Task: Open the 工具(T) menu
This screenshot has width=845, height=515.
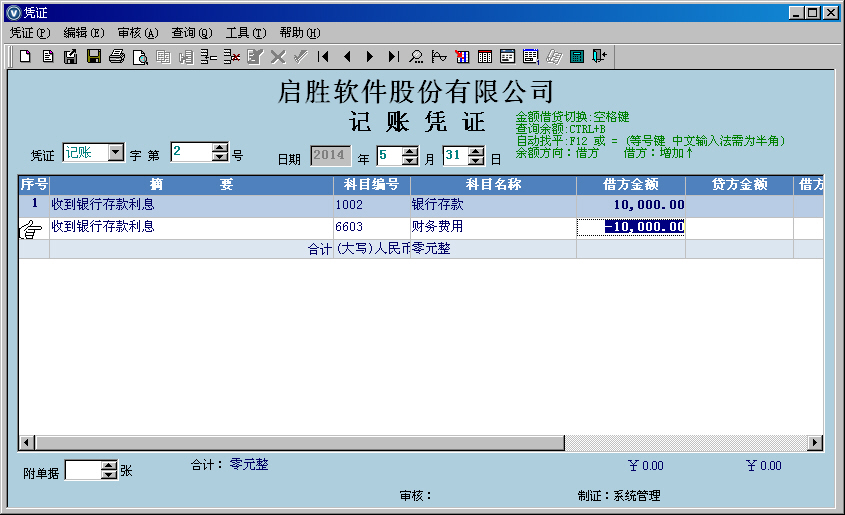Action: click(246, 33)
